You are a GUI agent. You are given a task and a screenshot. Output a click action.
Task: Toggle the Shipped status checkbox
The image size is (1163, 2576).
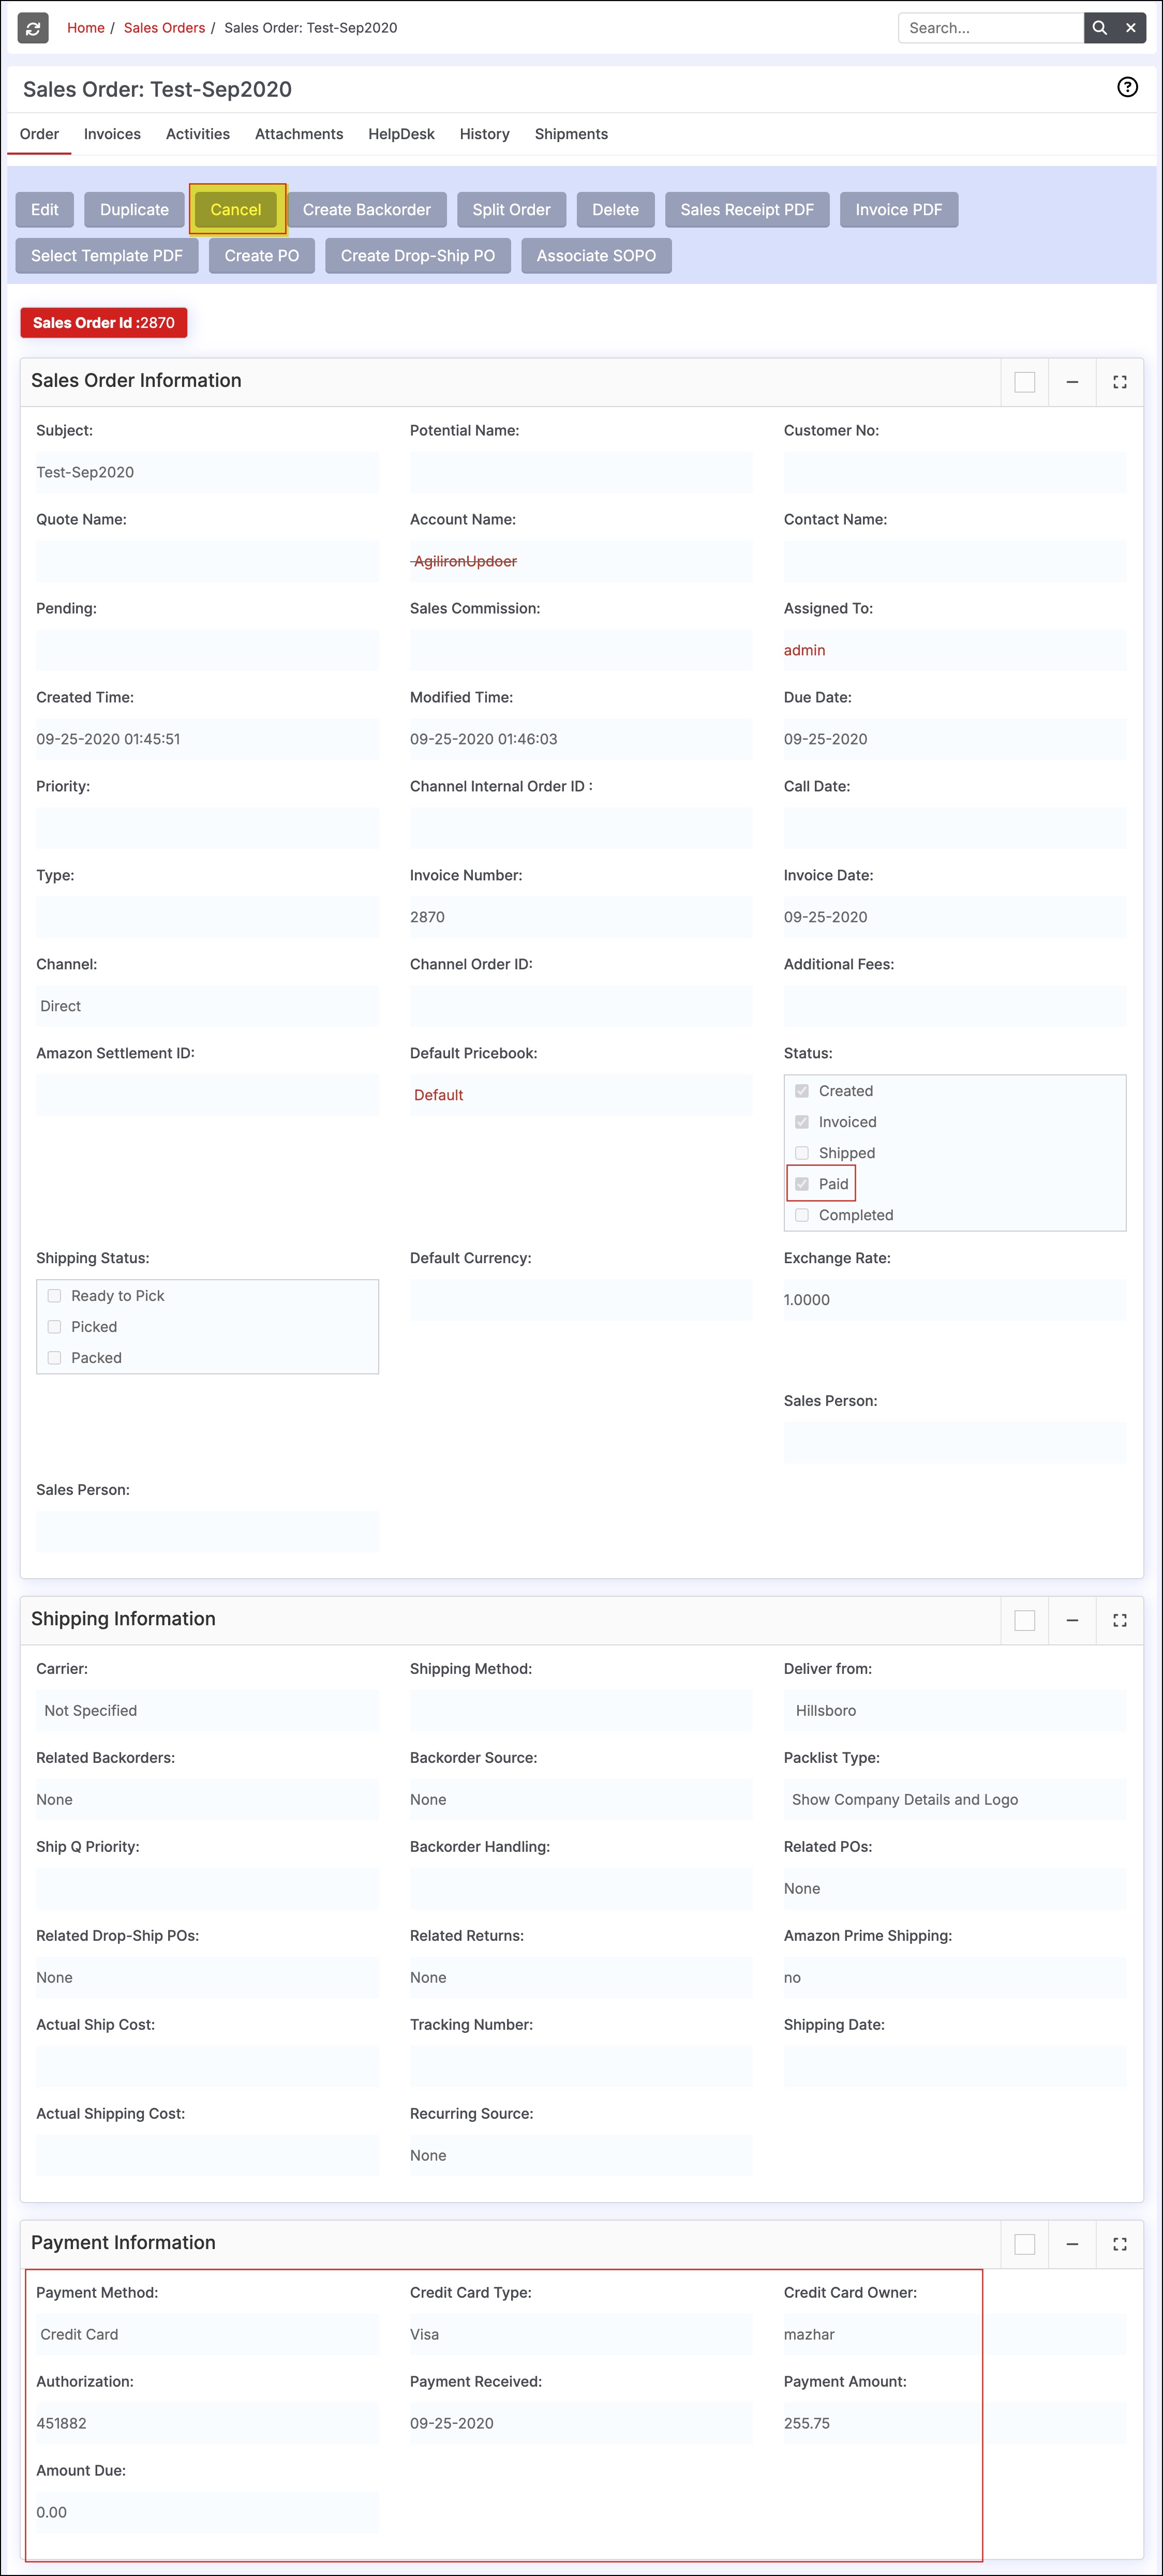[802, 1153]
